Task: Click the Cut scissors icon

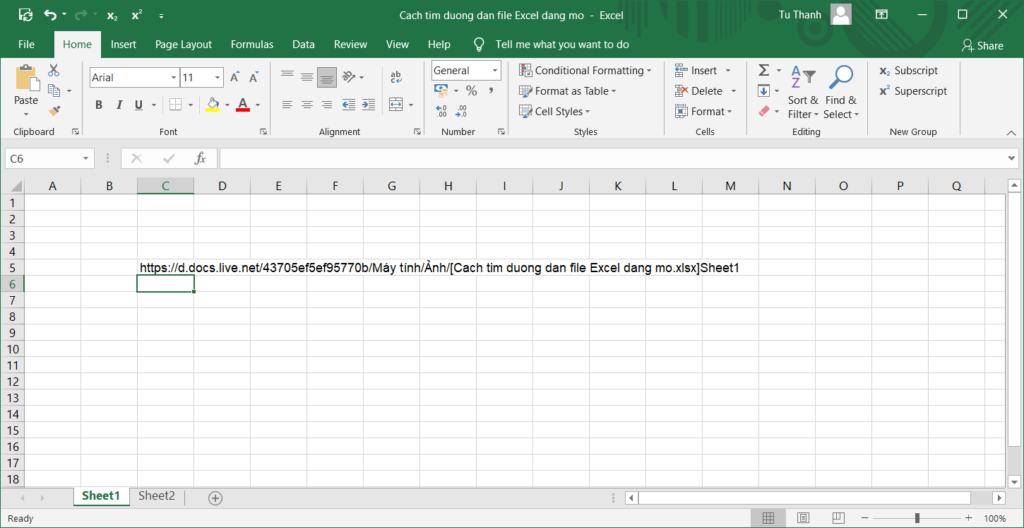Action: click(54, 71)
